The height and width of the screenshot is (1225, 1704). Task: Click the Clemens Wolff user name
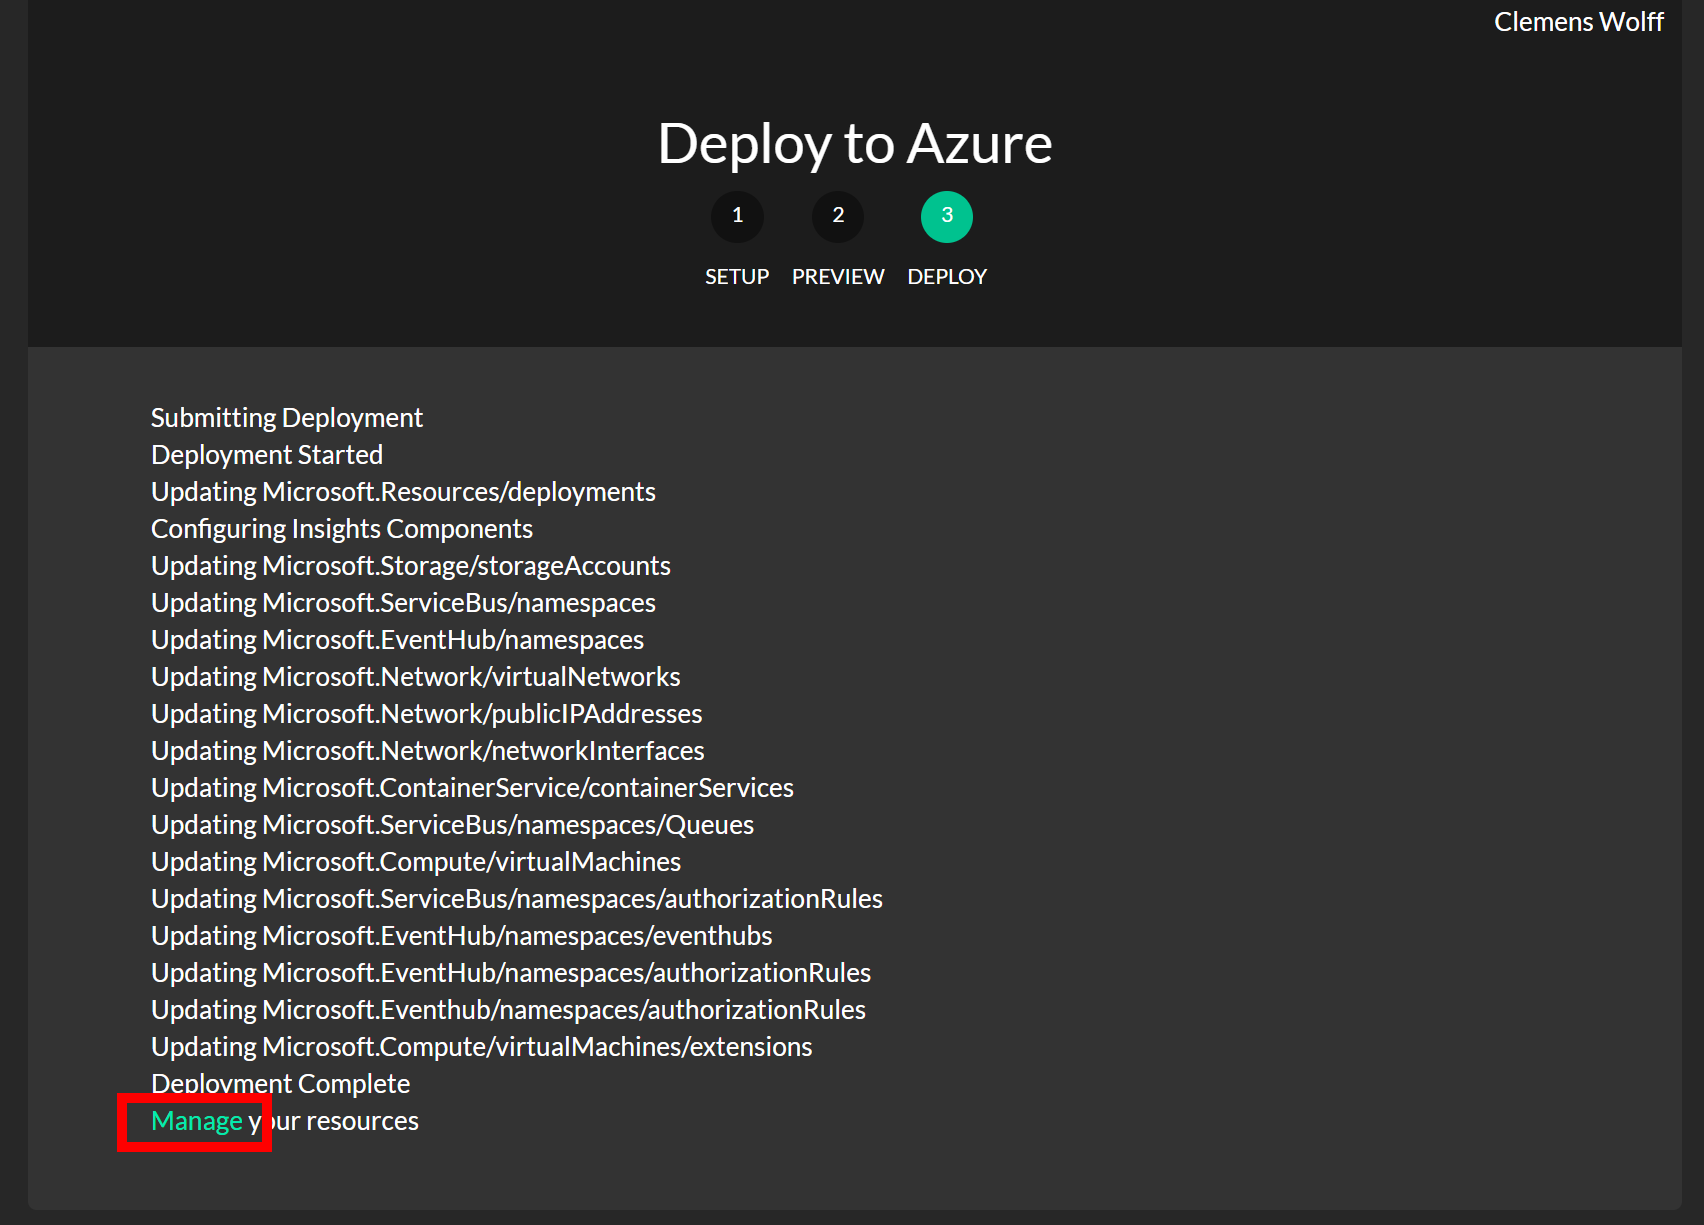1578,22
